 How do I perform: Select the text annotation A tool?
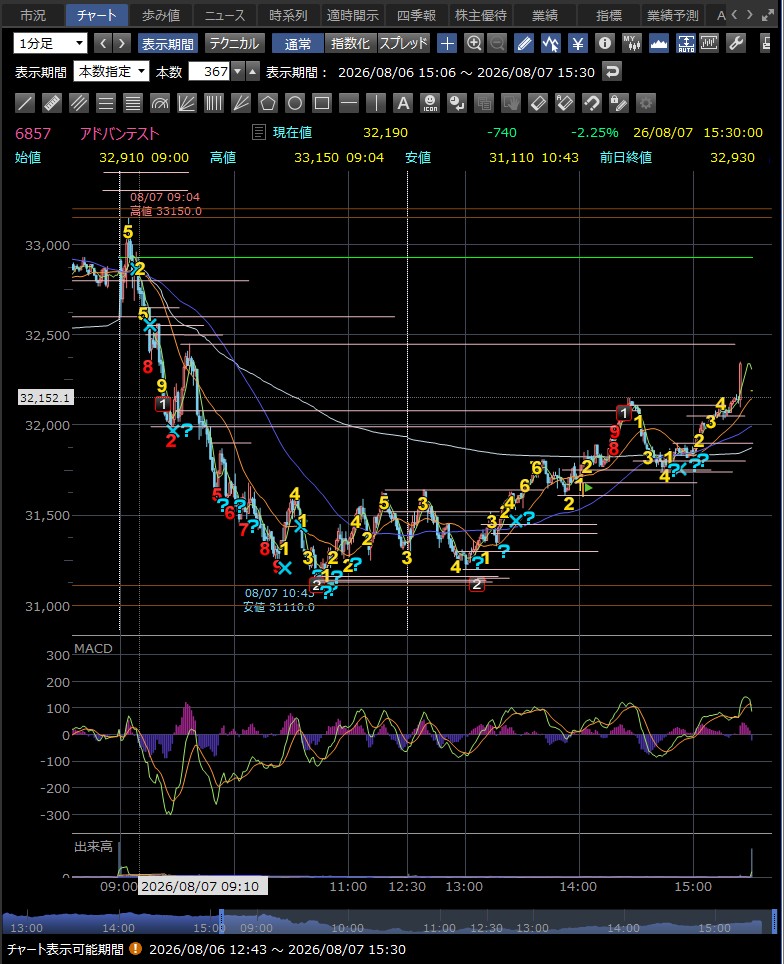click(403, 103)
